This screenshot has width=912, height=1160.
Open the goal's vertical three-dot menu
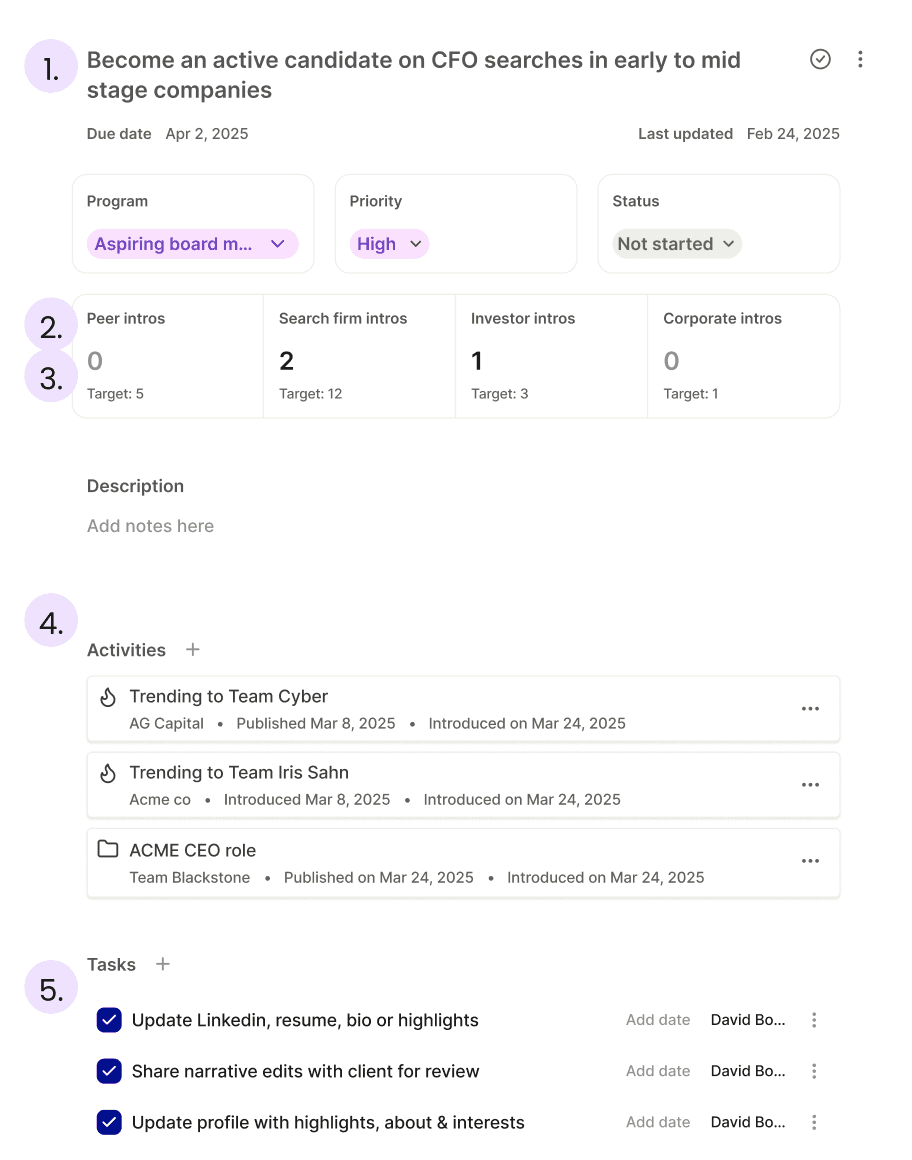click(860, 60)
